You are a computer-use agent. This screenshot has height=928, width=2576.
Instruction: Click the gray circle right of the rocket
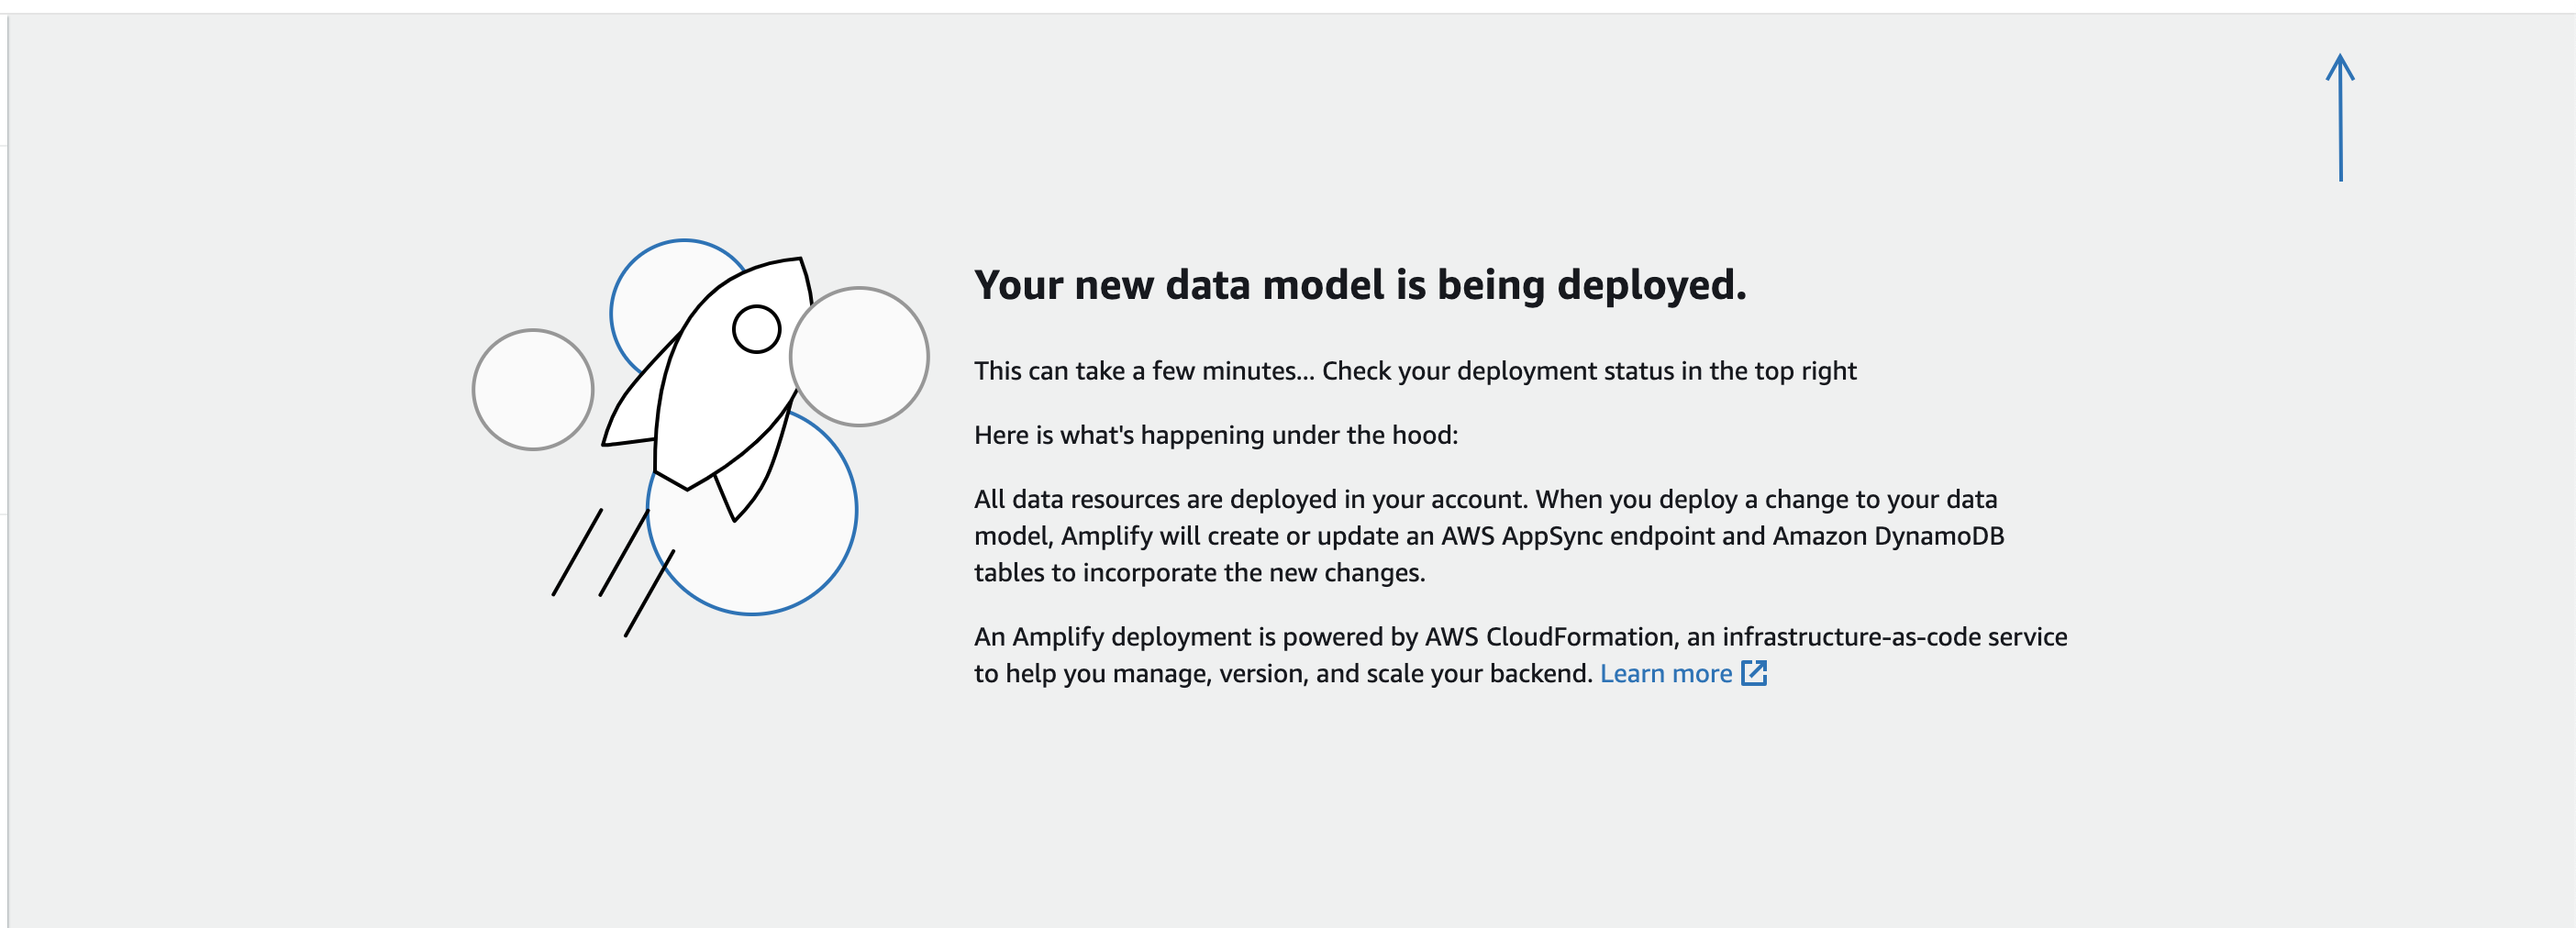click(860, 357)
